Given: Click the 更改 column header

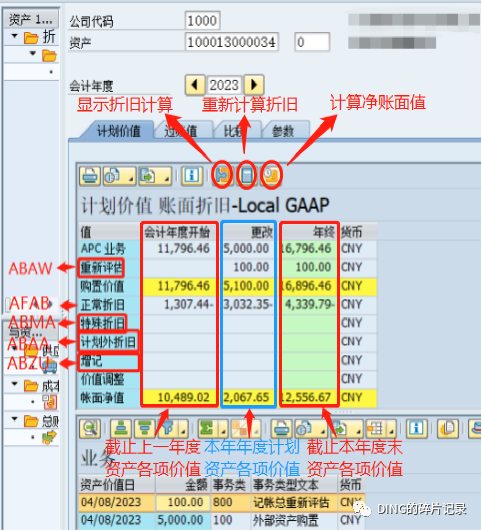Looking at the screenshot, I should click(x=248, y=232).
